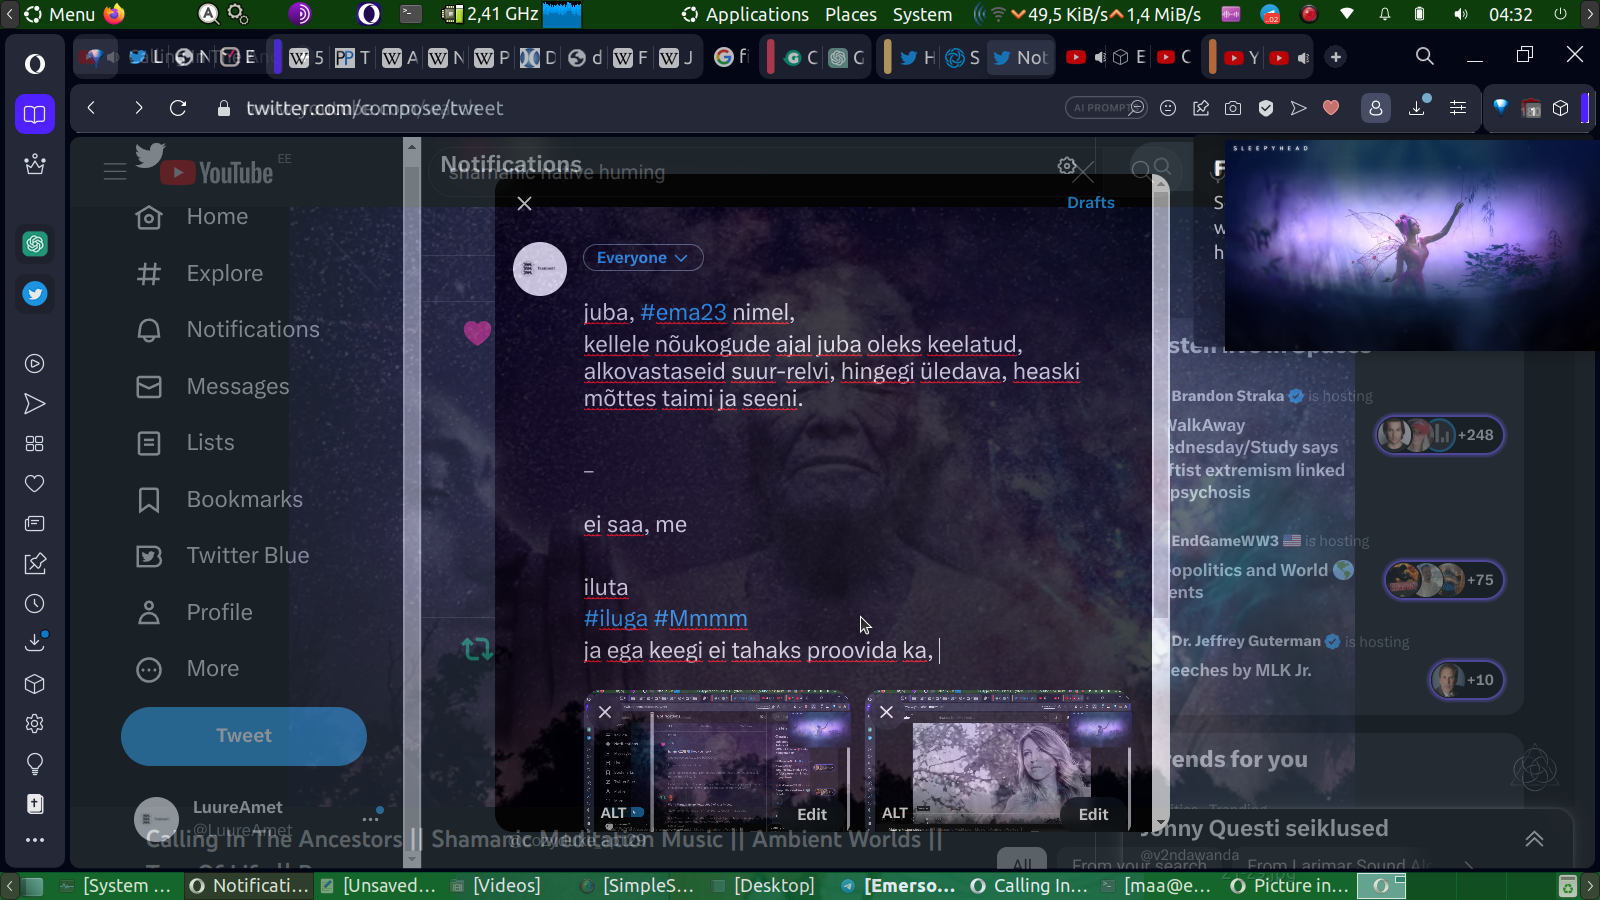The image size is (1600, 900).
Task: Open the Menu button in top panel
Action: click(60, 14)
